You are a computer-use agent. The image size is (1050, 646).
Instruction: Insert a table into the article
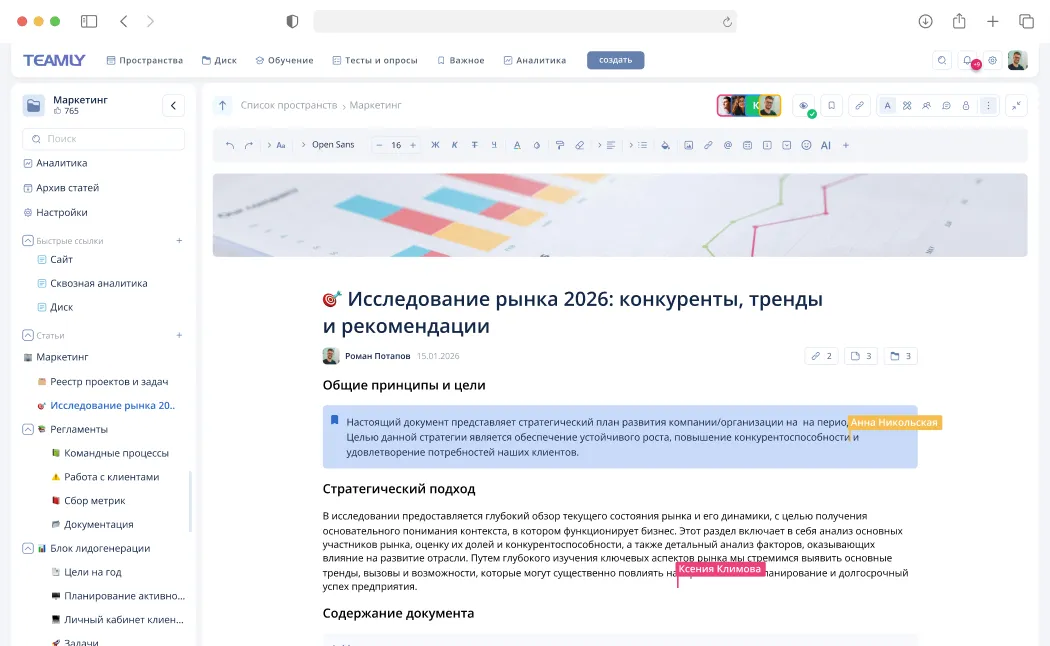(x=747, y=145)
